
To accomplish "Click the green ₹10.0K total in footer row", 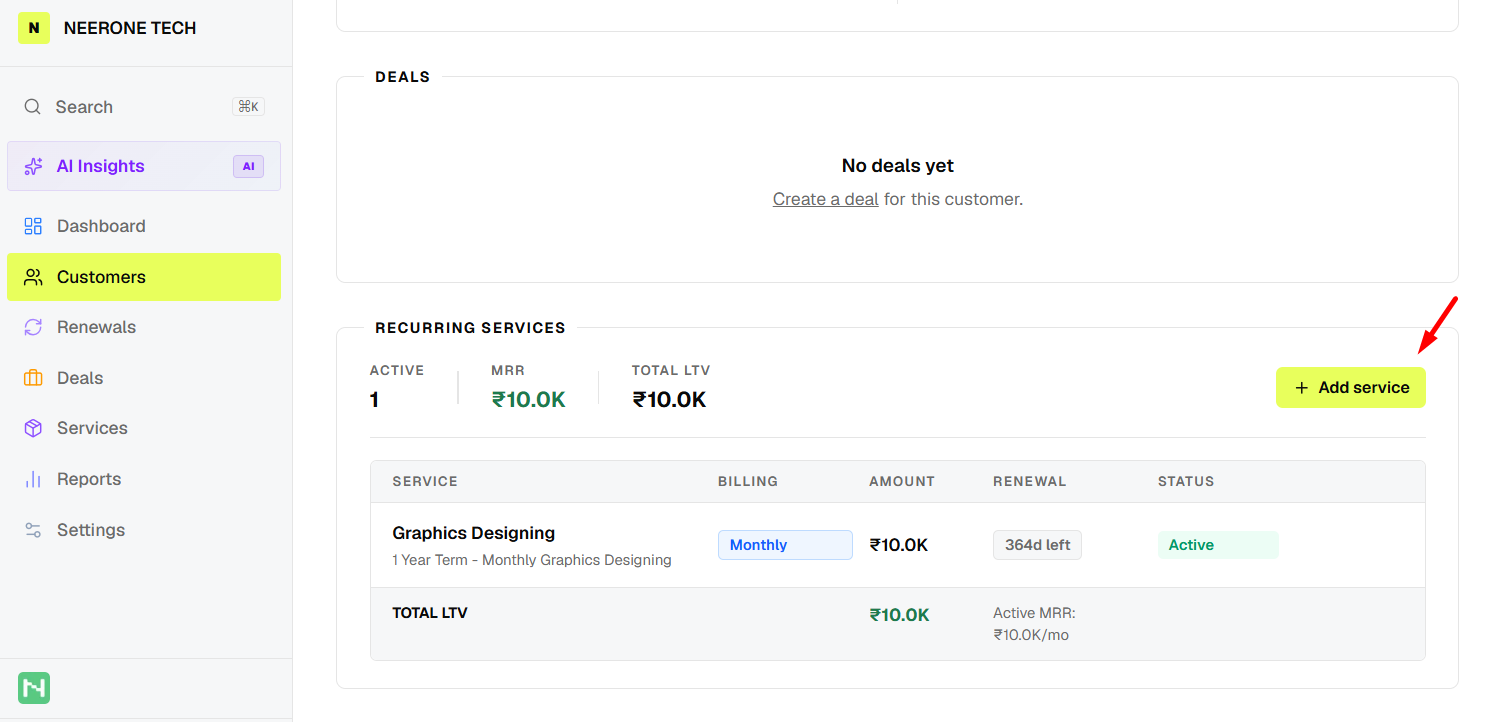I will (900, 615).
